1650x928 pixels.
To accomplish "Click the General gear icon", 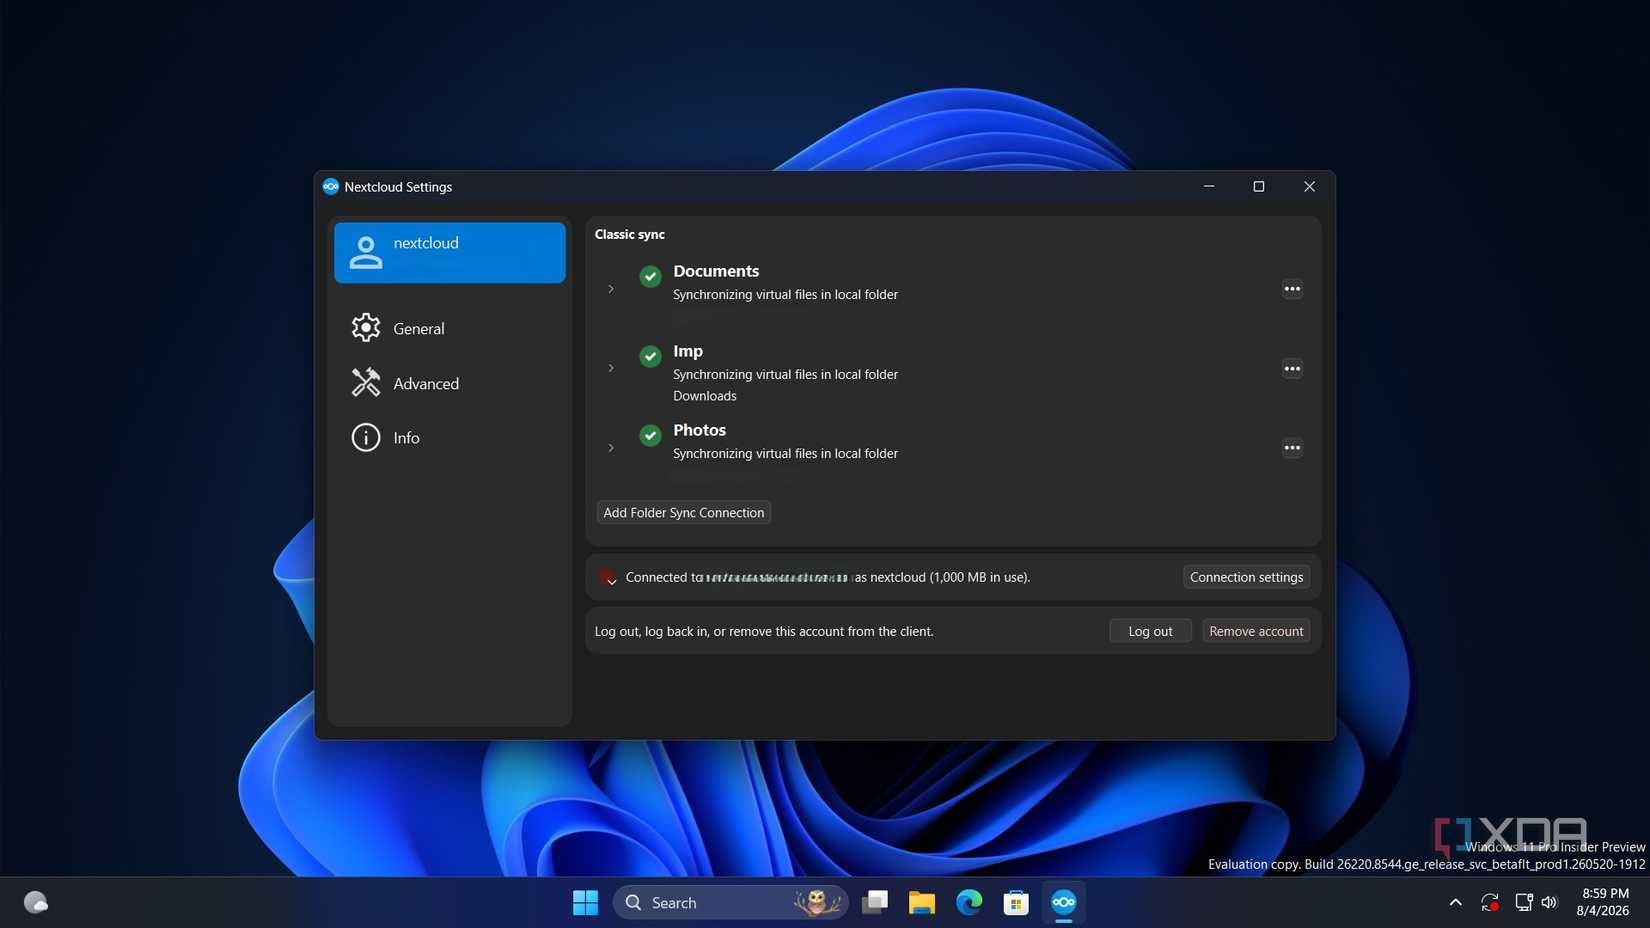I will pyautogui.click(x=366, y=328).
